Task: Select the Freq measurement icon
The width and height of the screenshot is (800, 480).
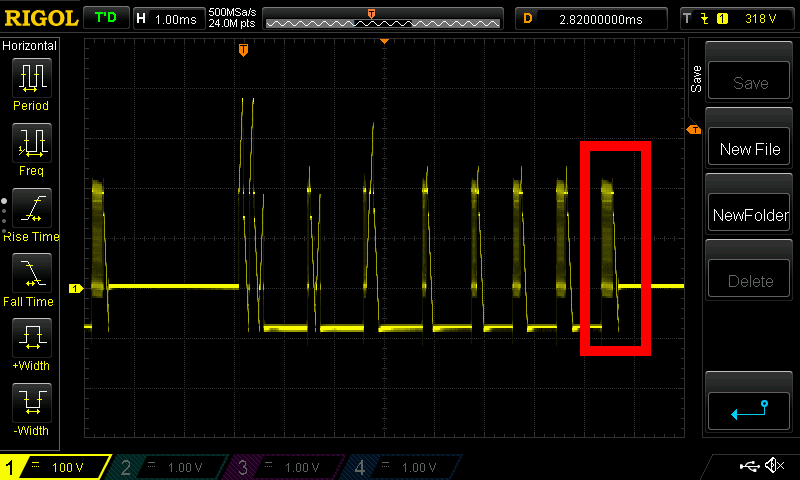Action: coord(32,143)
